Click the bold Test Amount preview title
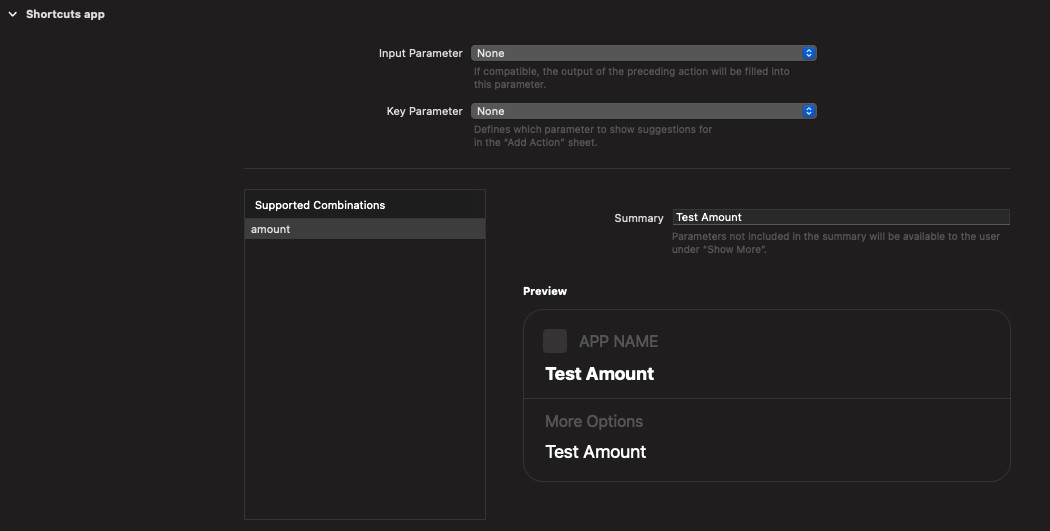1050x531 pixels. pyautogui.click(x=599, y=374)
